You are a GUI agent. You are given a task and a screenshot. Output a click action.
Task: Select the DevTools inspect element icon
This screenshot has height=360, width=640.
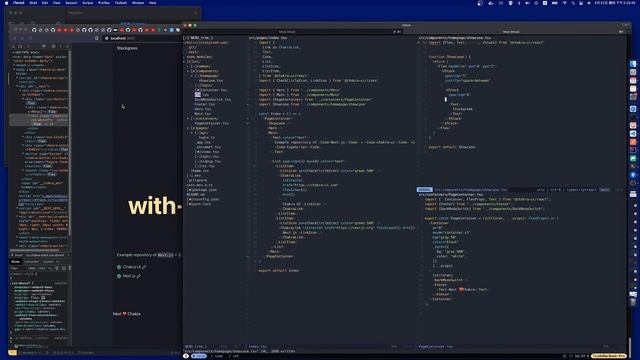coord(13,47)
